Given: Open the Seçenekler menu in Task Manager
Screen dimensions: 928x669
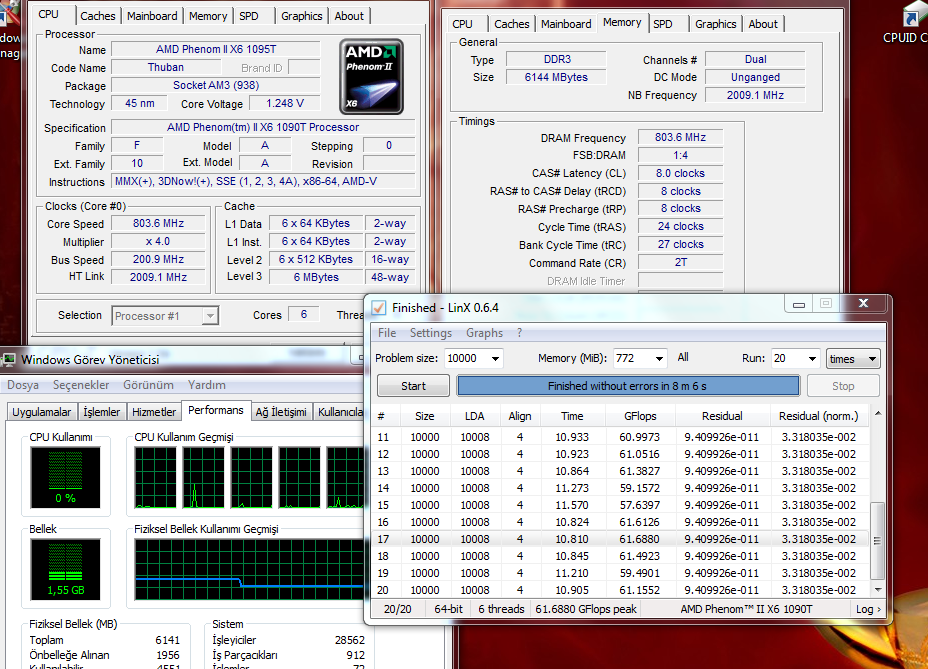Looking at the screenshot, I should click(81, 385).
